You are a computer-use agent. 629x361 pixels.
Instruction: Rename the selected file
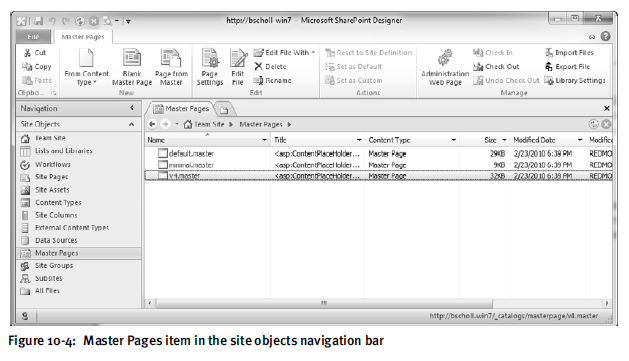pyautogui.click(x=272, y=80)
